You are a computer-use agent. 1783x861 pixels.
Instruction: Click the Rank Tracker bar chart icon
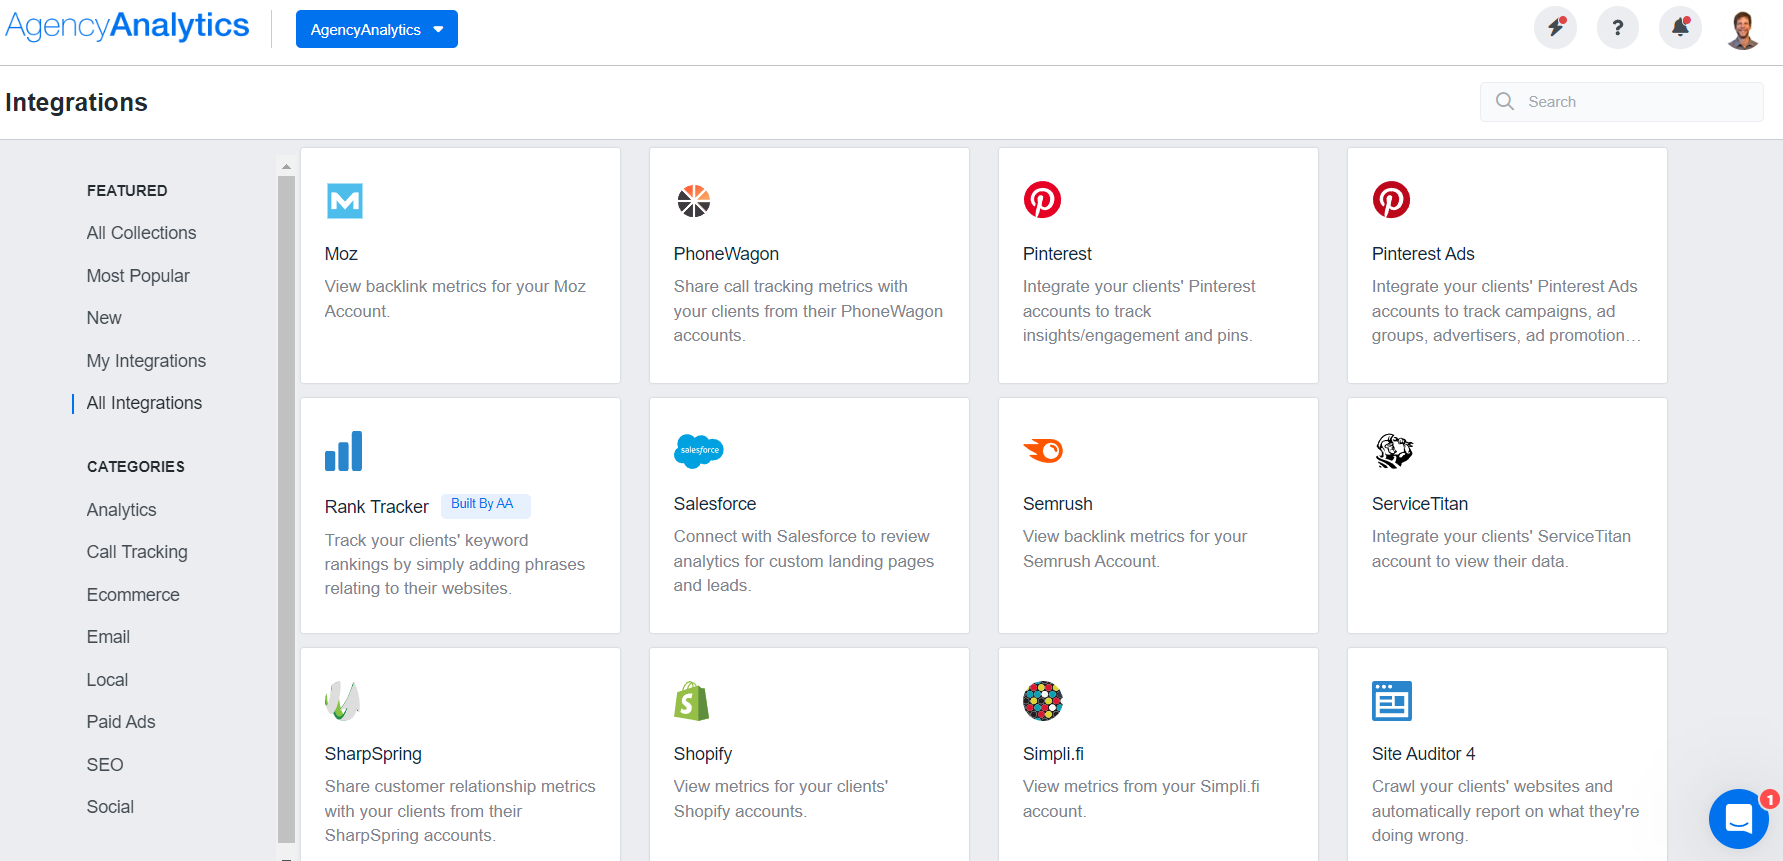(344, 451)
